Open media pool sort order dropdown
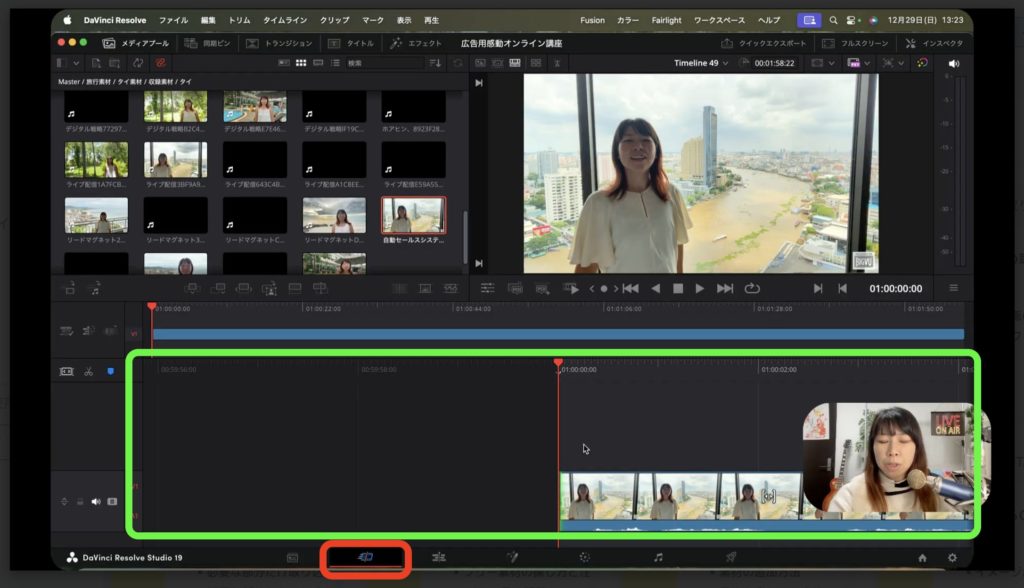The height and width of the screenshot is (588, 1024). click(x=435, y=63)
